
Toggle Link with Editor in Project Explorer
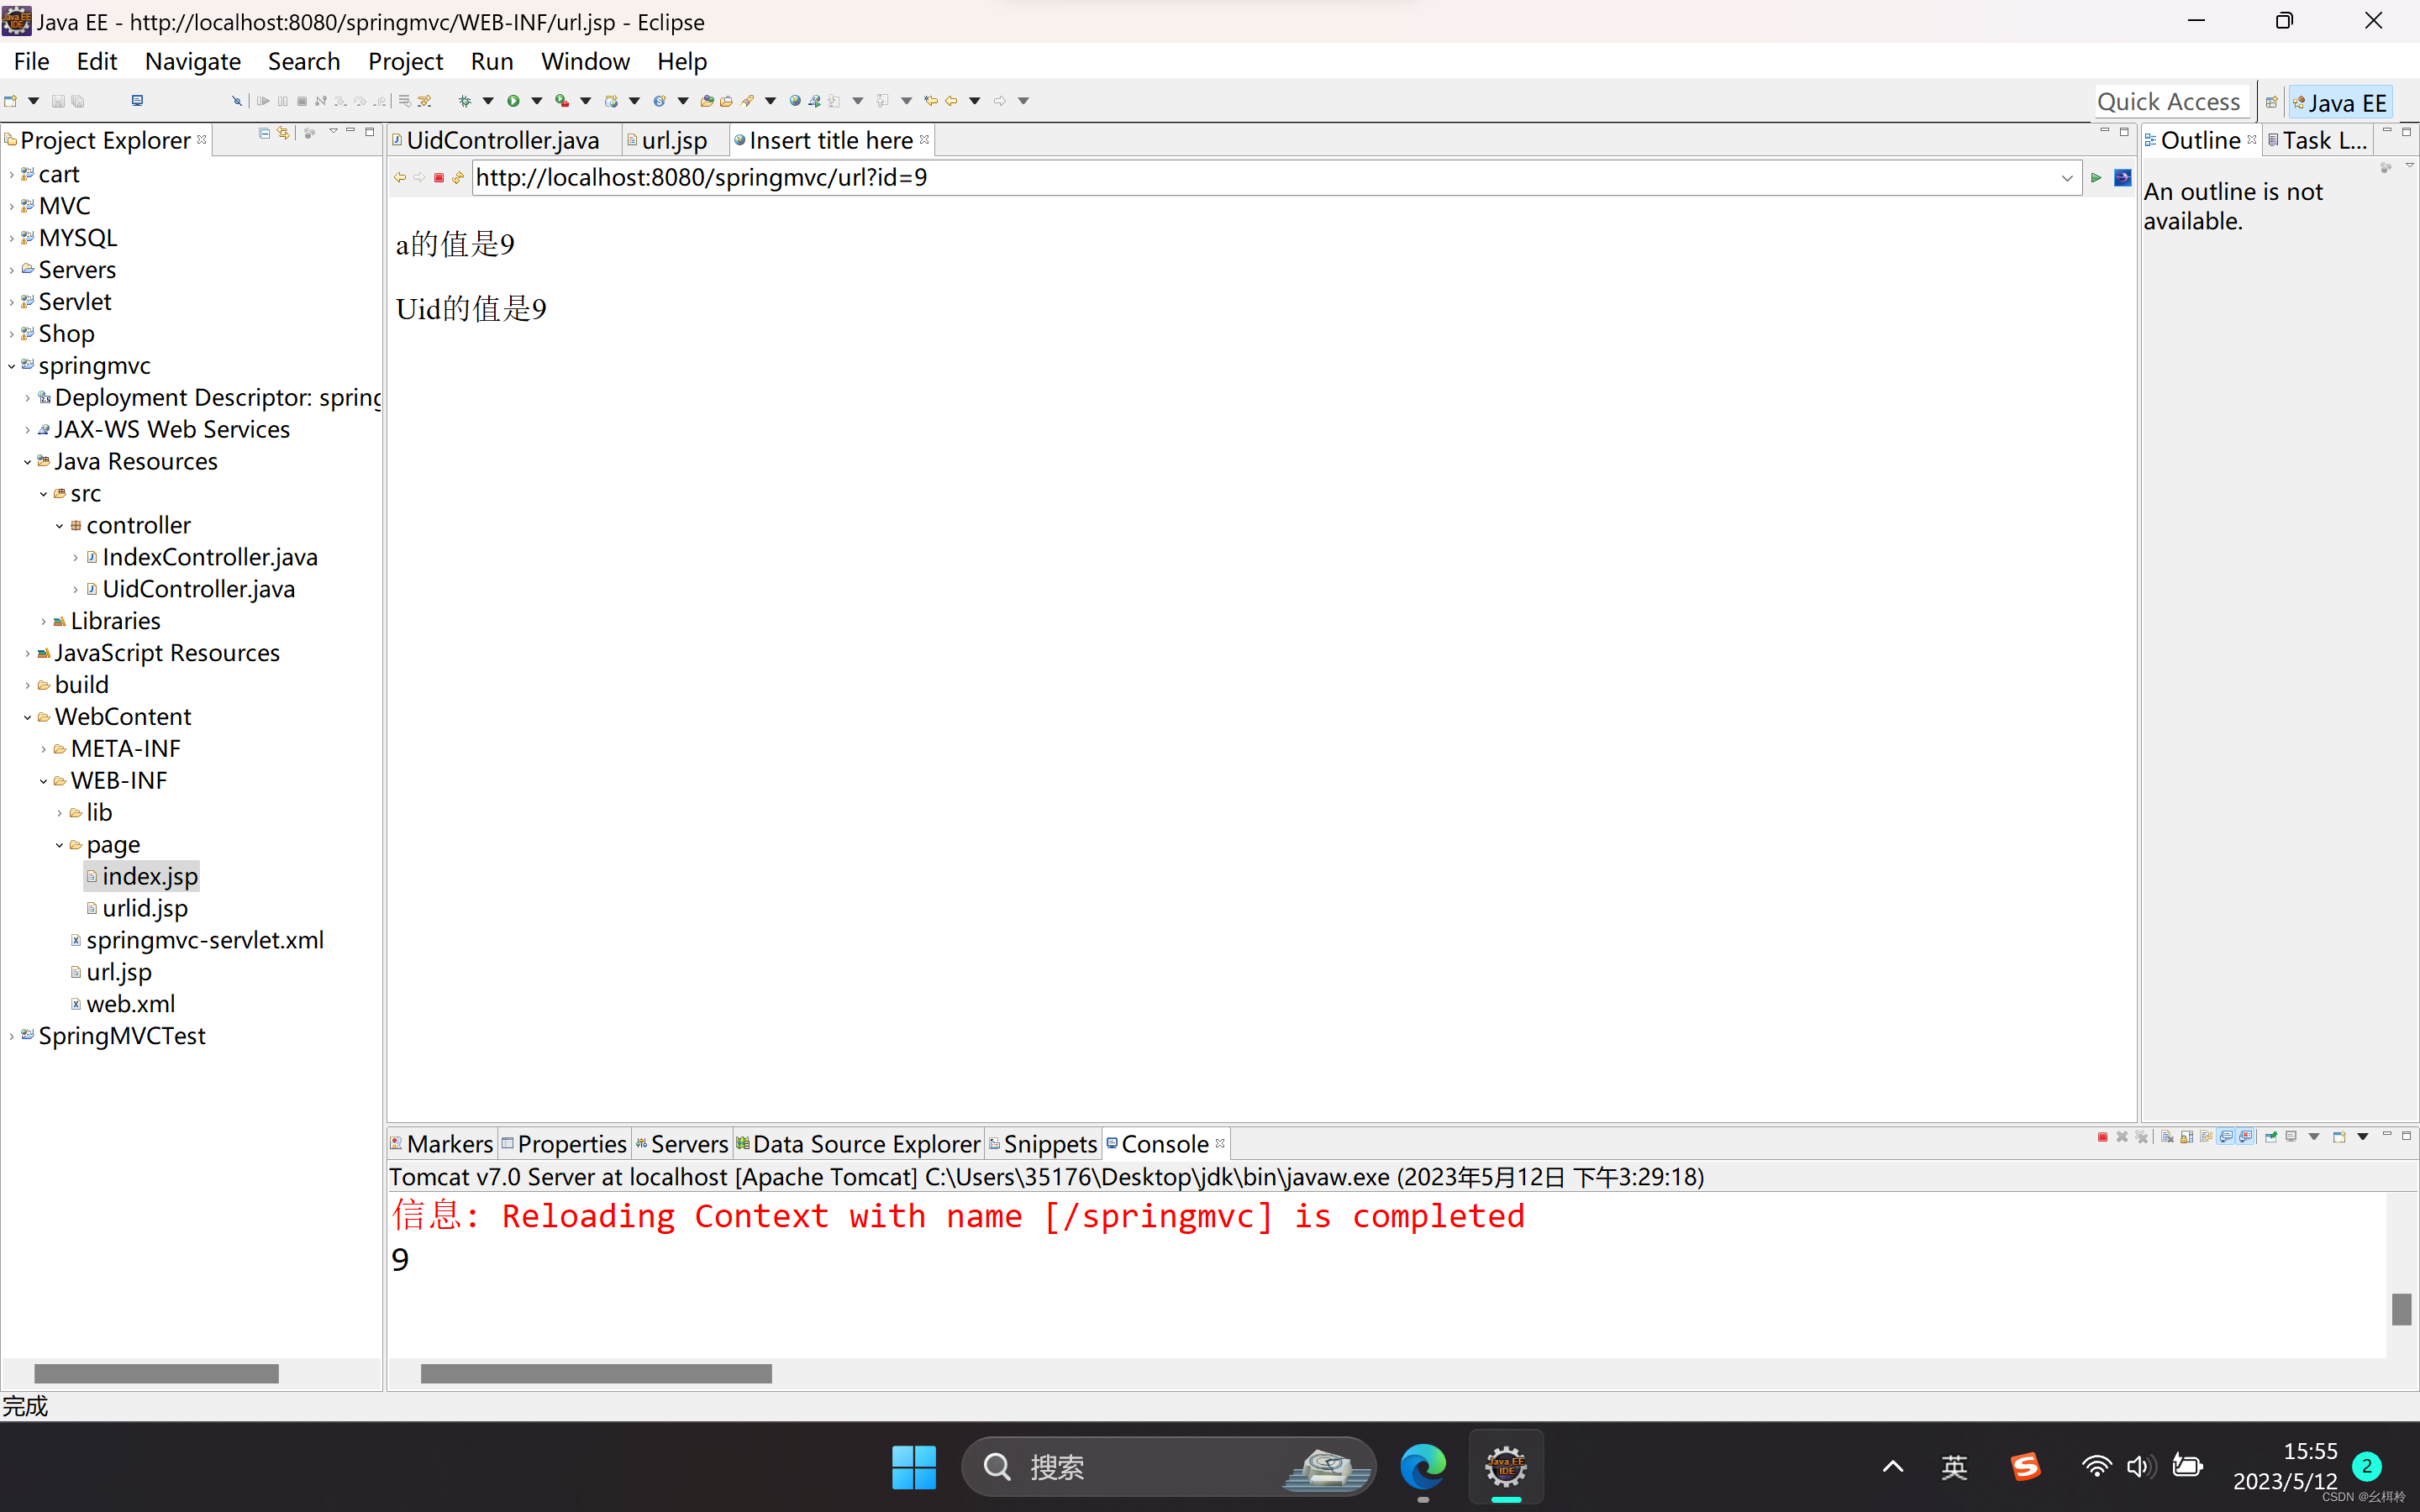point(284,133)
